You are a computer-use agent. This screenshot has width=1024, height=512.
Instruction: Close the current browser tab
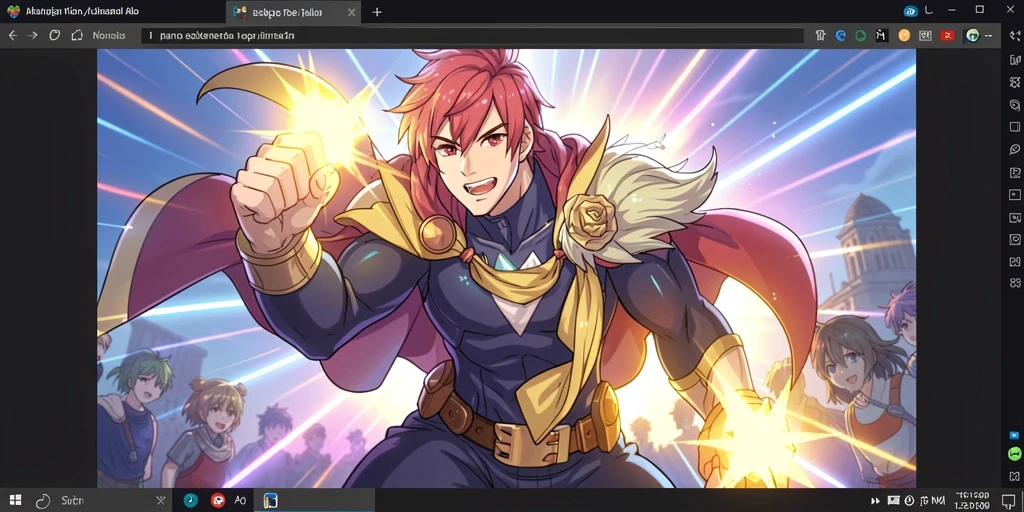352,12
